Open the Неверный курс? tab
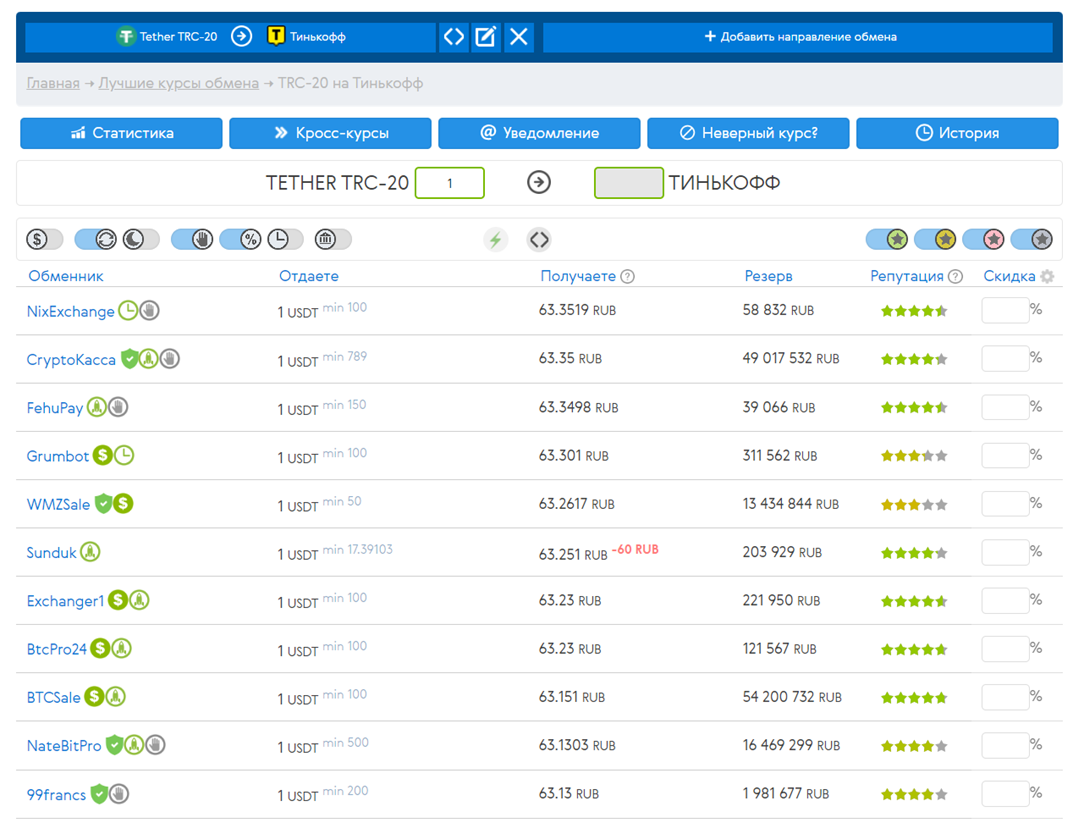The height and width of the screenshot is (823, 1084). pos(748,133)
